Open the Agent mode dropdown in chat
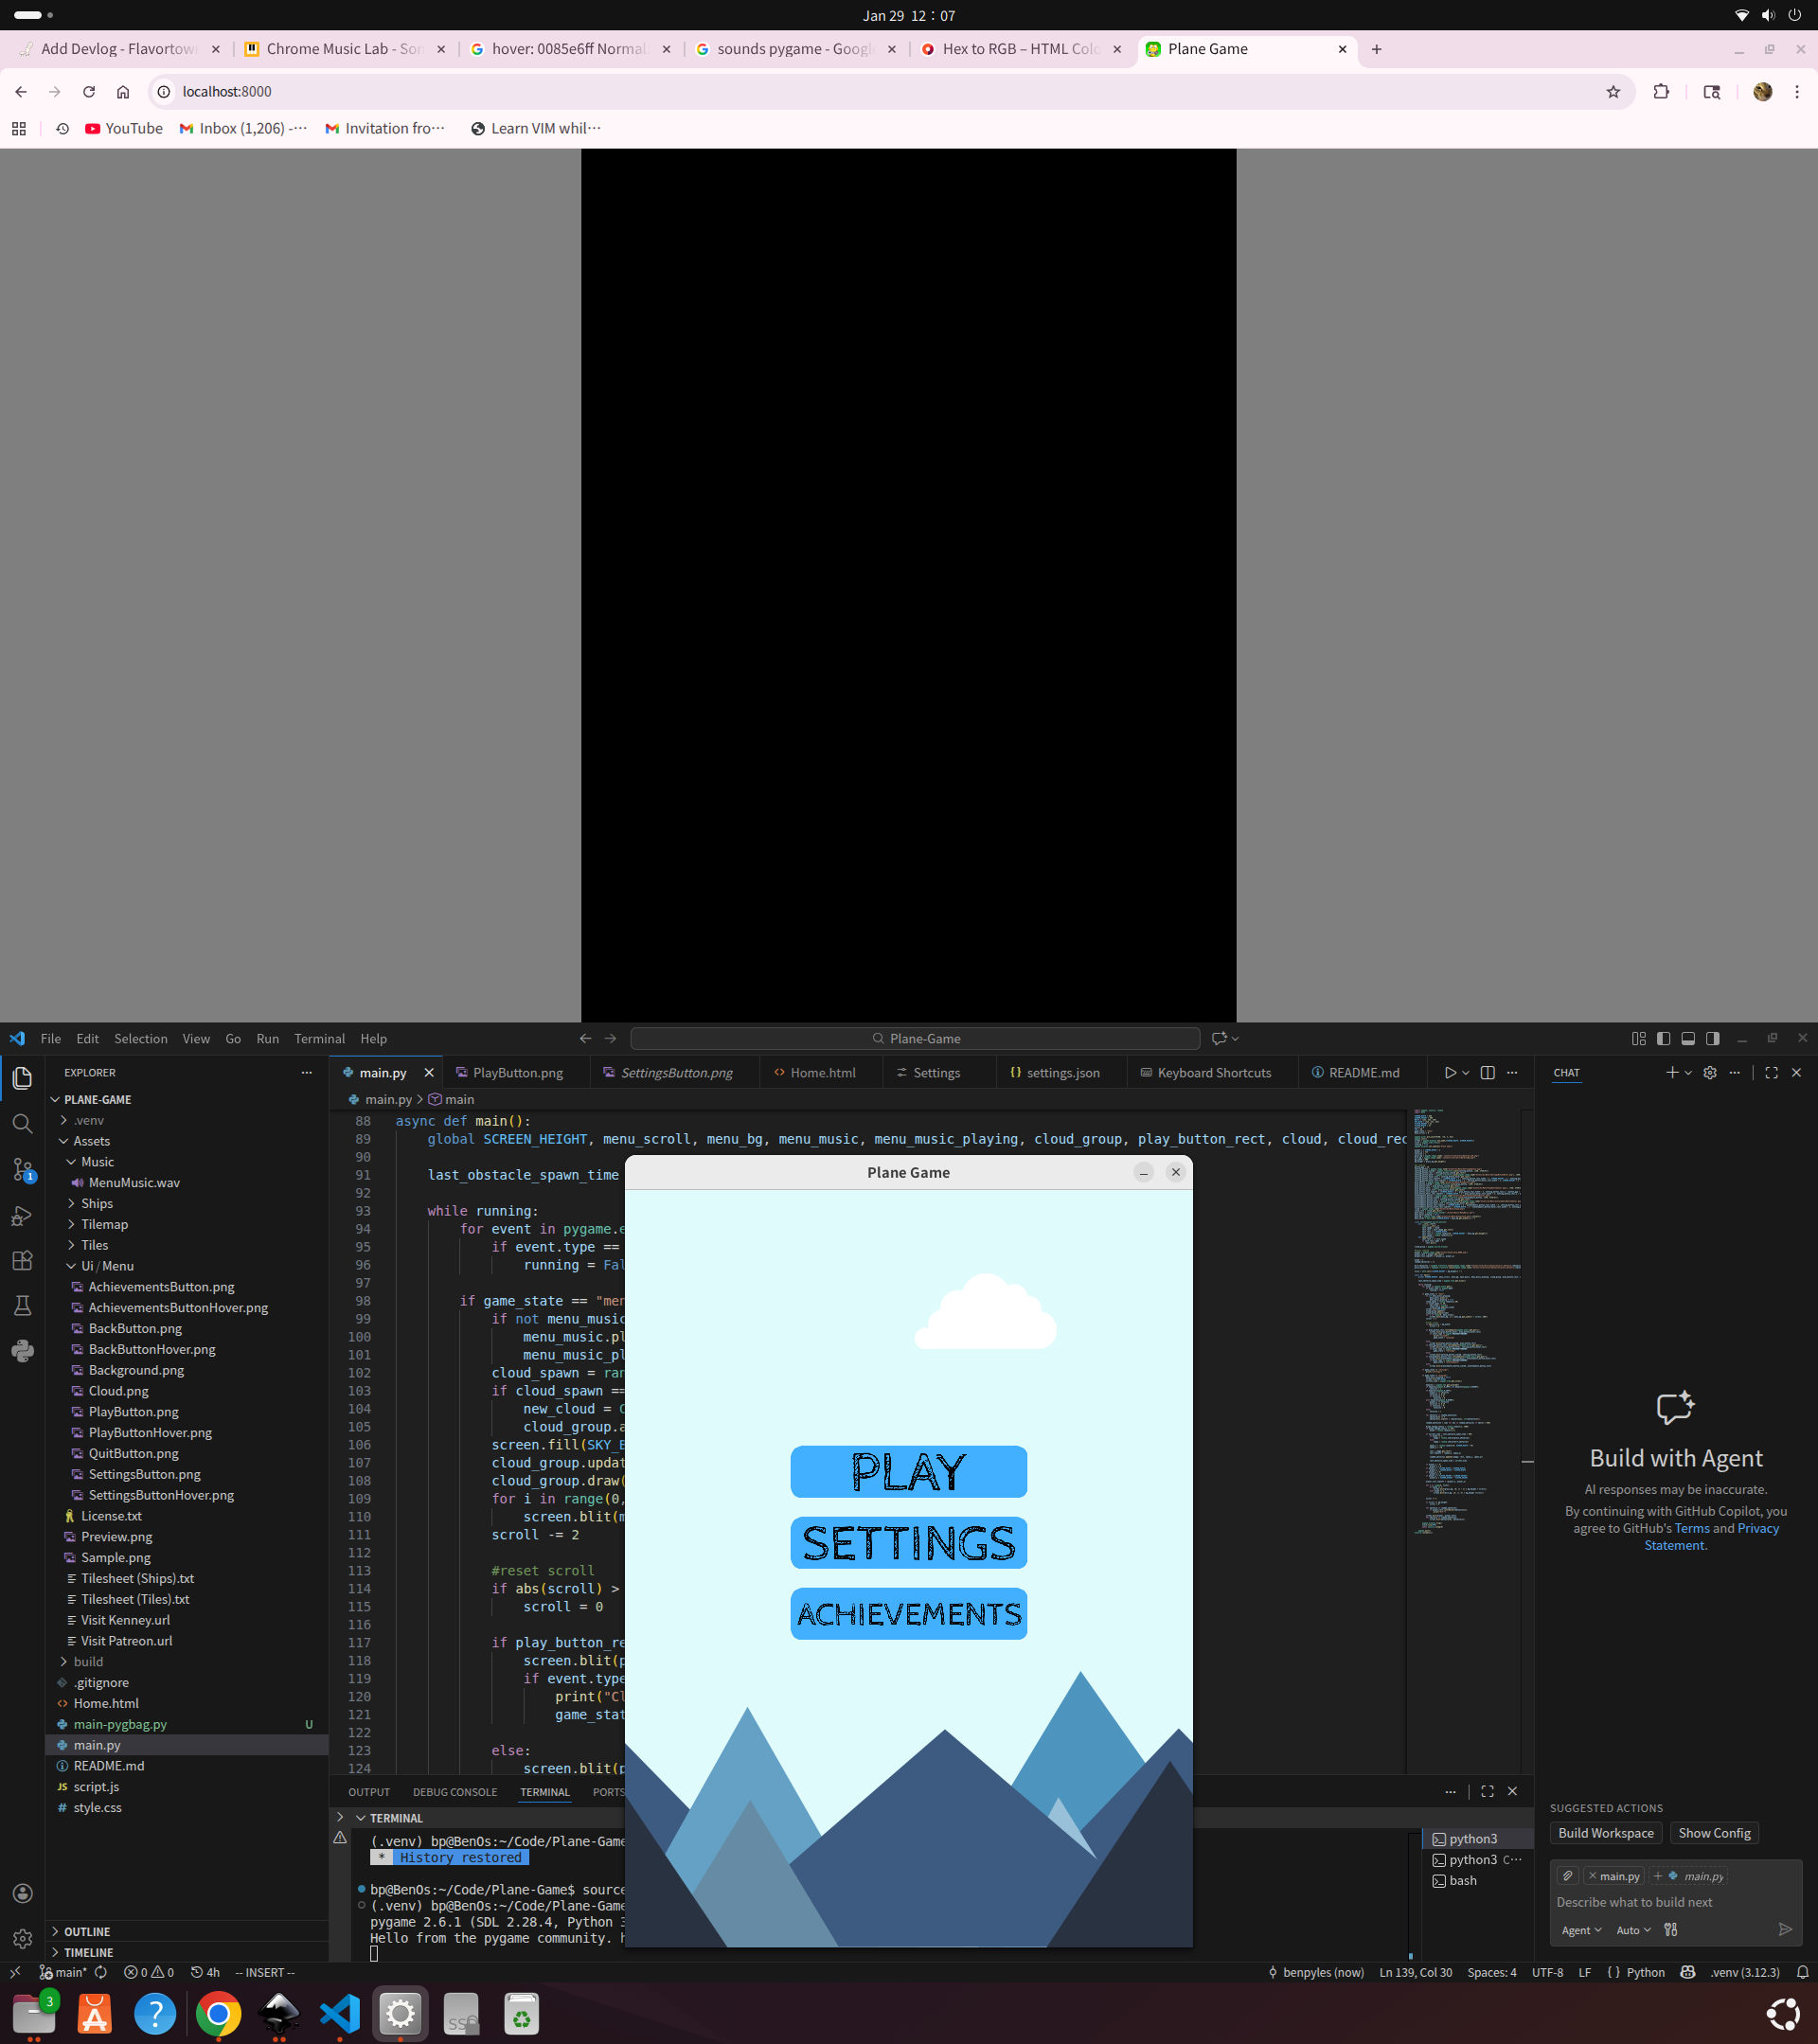The width and height of the screenshot is (1818, 2044). tap(1581, 1930)
